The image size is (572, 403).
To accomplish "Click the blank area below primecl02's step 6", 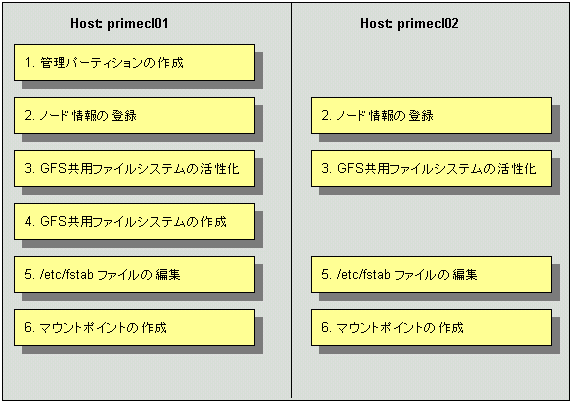I will 430,376.
